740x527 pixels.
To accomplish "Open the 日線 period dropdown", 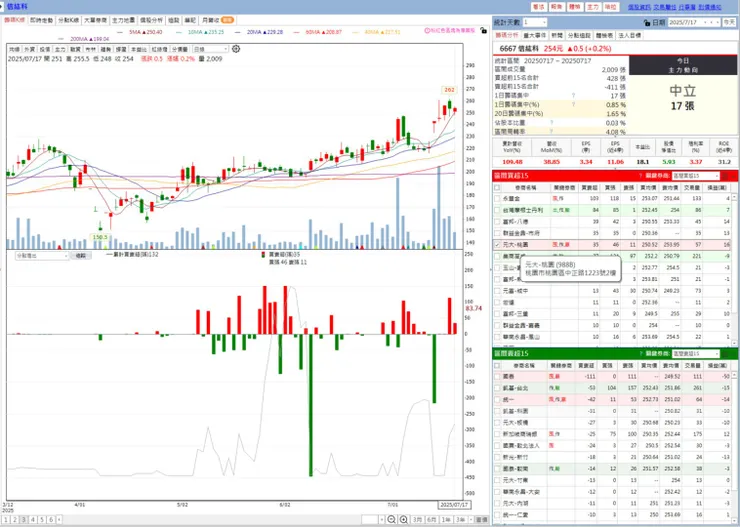I will [x=210, y=49].
